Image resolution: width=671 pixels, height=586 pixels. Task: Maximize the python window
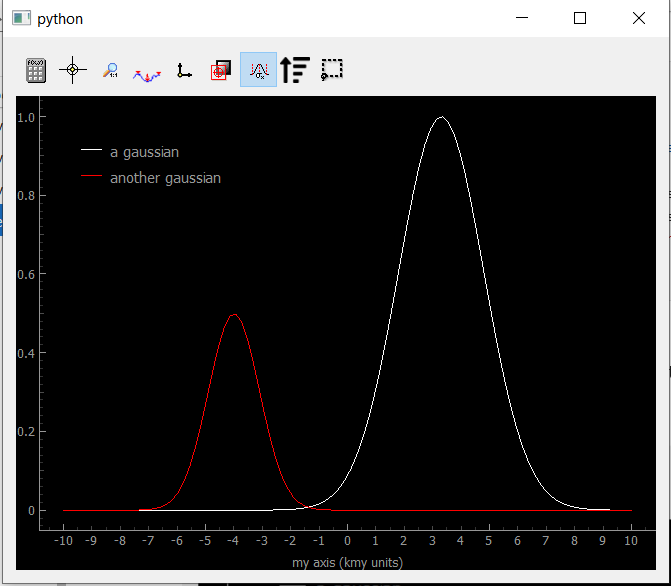[x=580, y=18]
